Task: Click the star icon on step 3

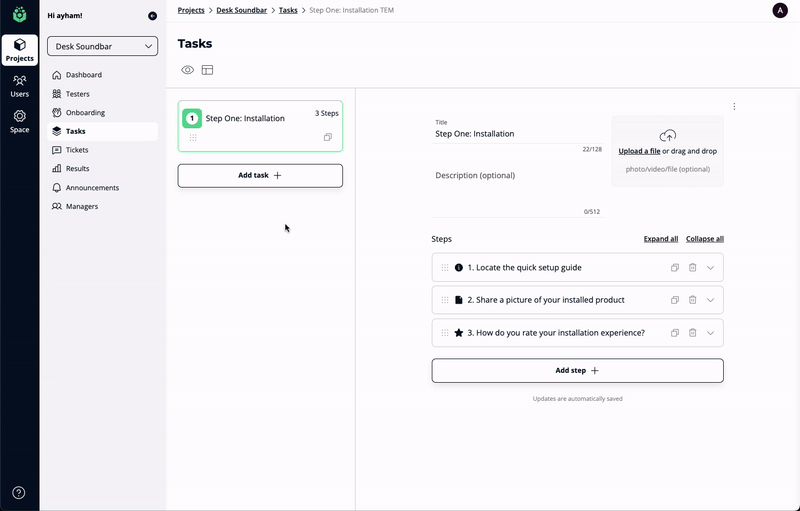Action: pos(459,333)
